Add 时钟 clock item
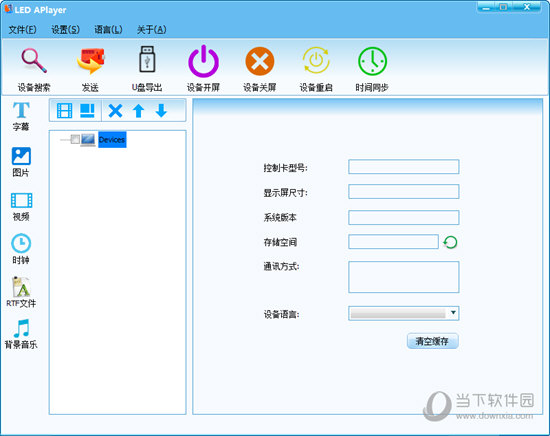550x436 pixels. (21, 248)
